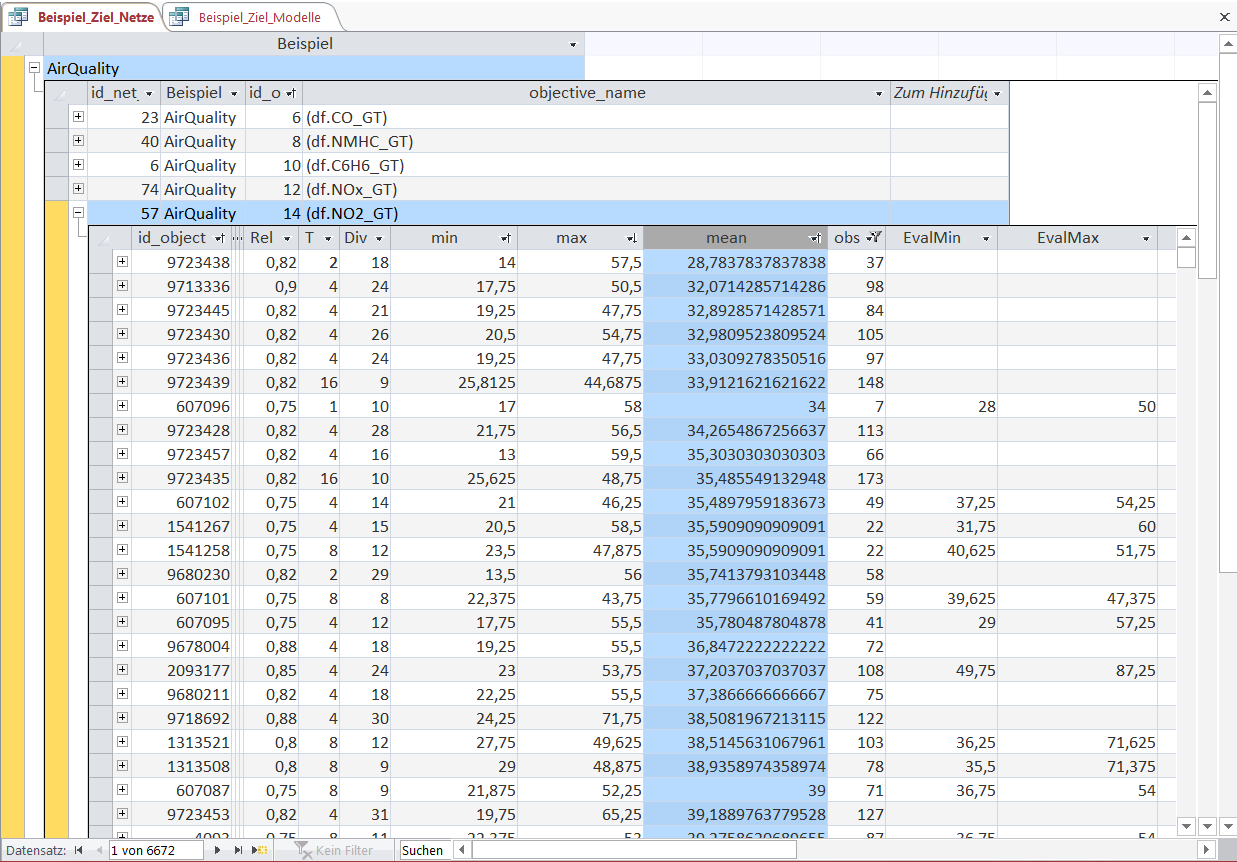Open the id_object column dropdown arrow
Image resolution: width=1237 pixels, height=862 pixels.
220,238
